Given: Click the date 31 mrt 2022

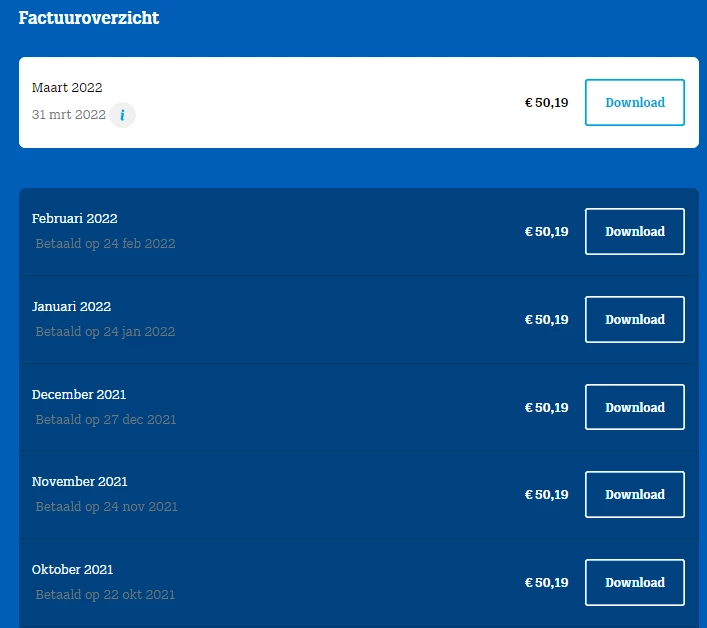Looking at the screenshot, I should (69, 115).
